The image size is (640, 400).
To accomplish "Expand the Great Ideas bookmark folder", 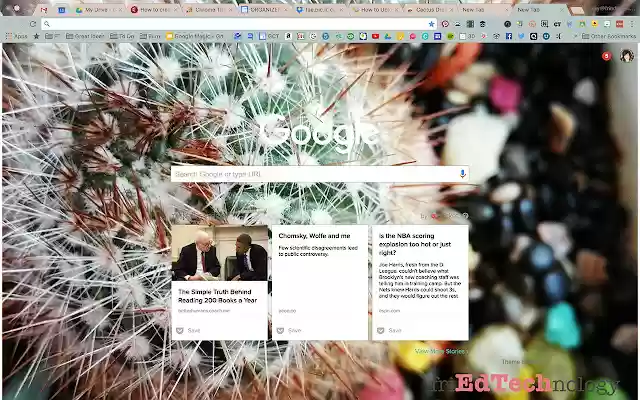I will click(x=85, y=36).
